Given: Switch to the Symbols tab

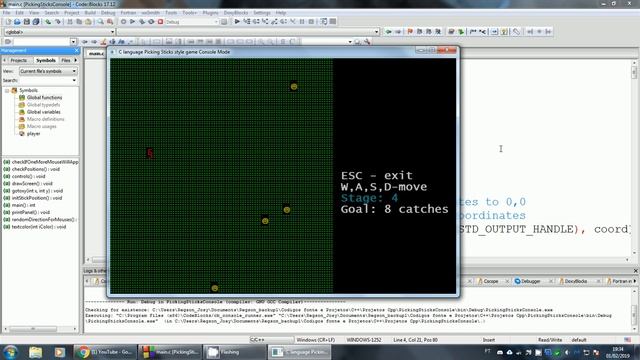Looking at the screenshot, I should coord(45,60).
